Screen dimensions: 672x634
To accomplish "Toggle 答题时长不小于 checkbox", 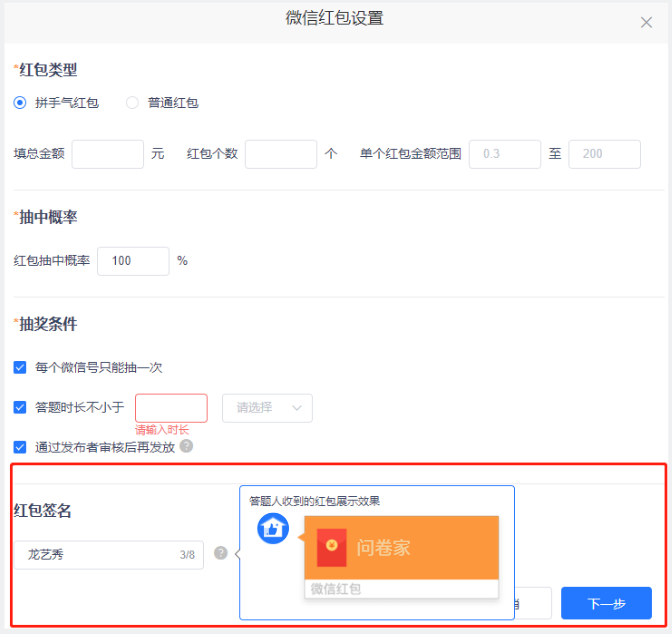I will tap(20, 407).
